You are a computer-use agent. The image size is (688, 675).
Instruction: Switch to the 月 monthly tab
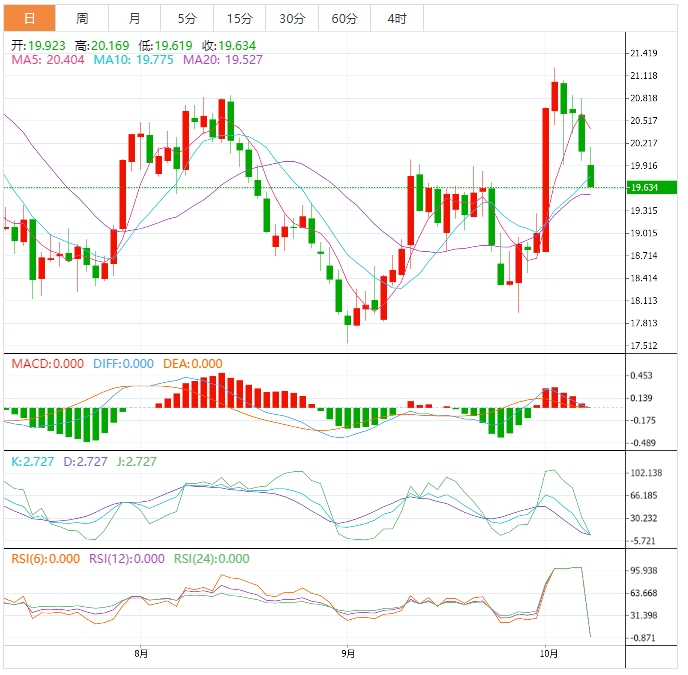point(135,18)
